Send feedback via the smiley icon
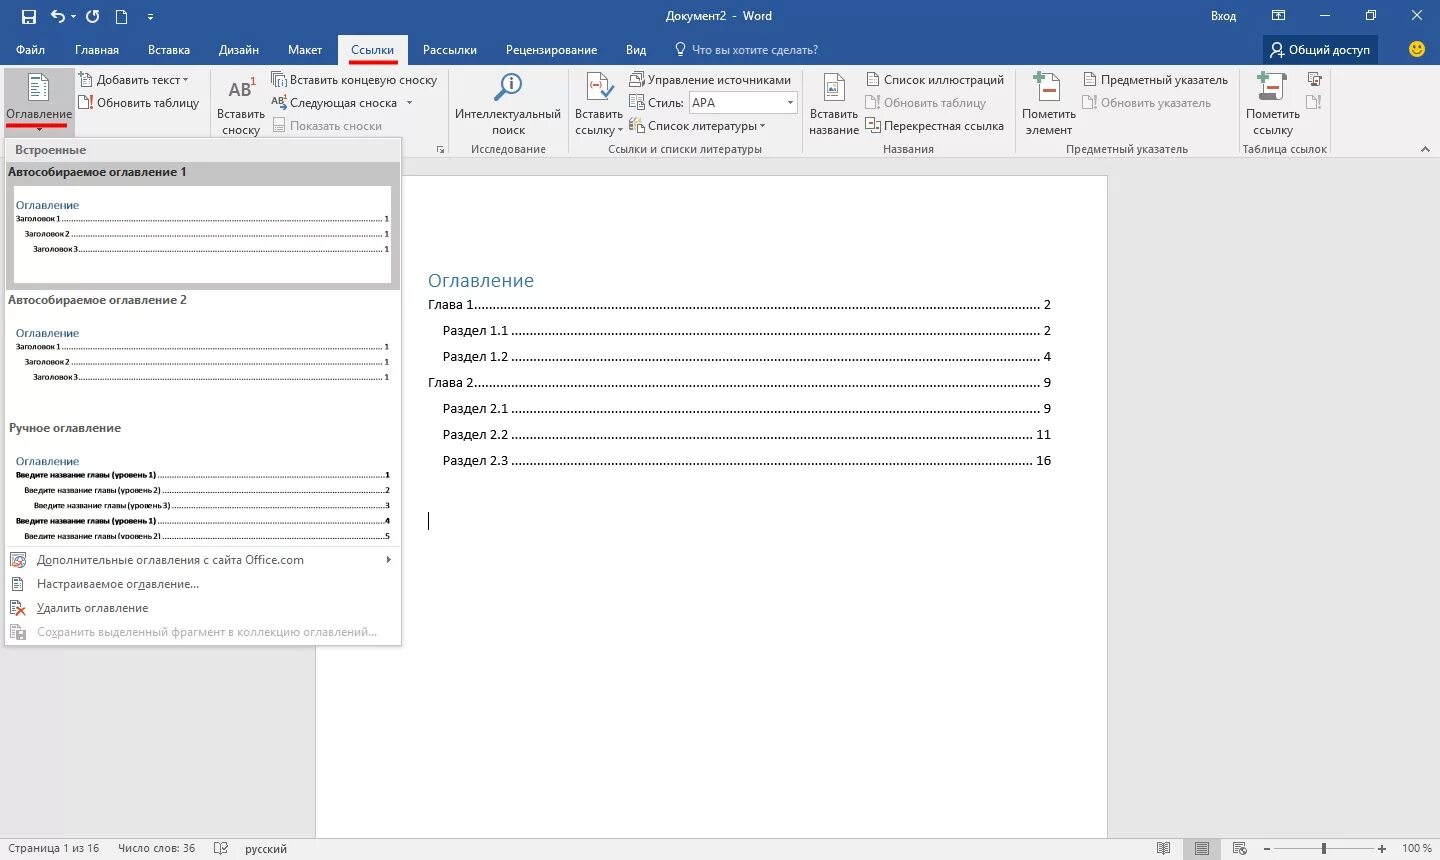The image size is (1440, 860). pos(1416,49)
